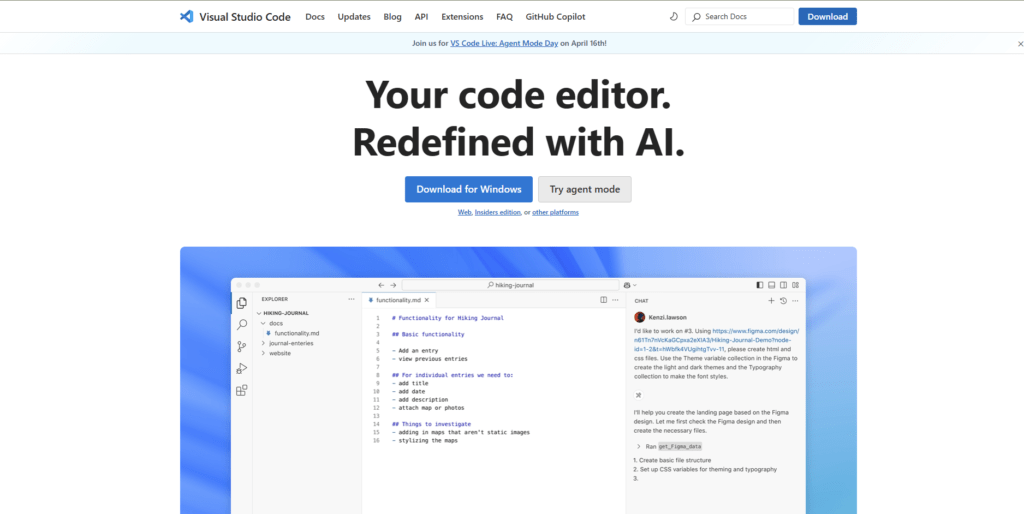Open Source Control in activity bar
This screenshot has width=1024, height=514.
click(241, 347)
